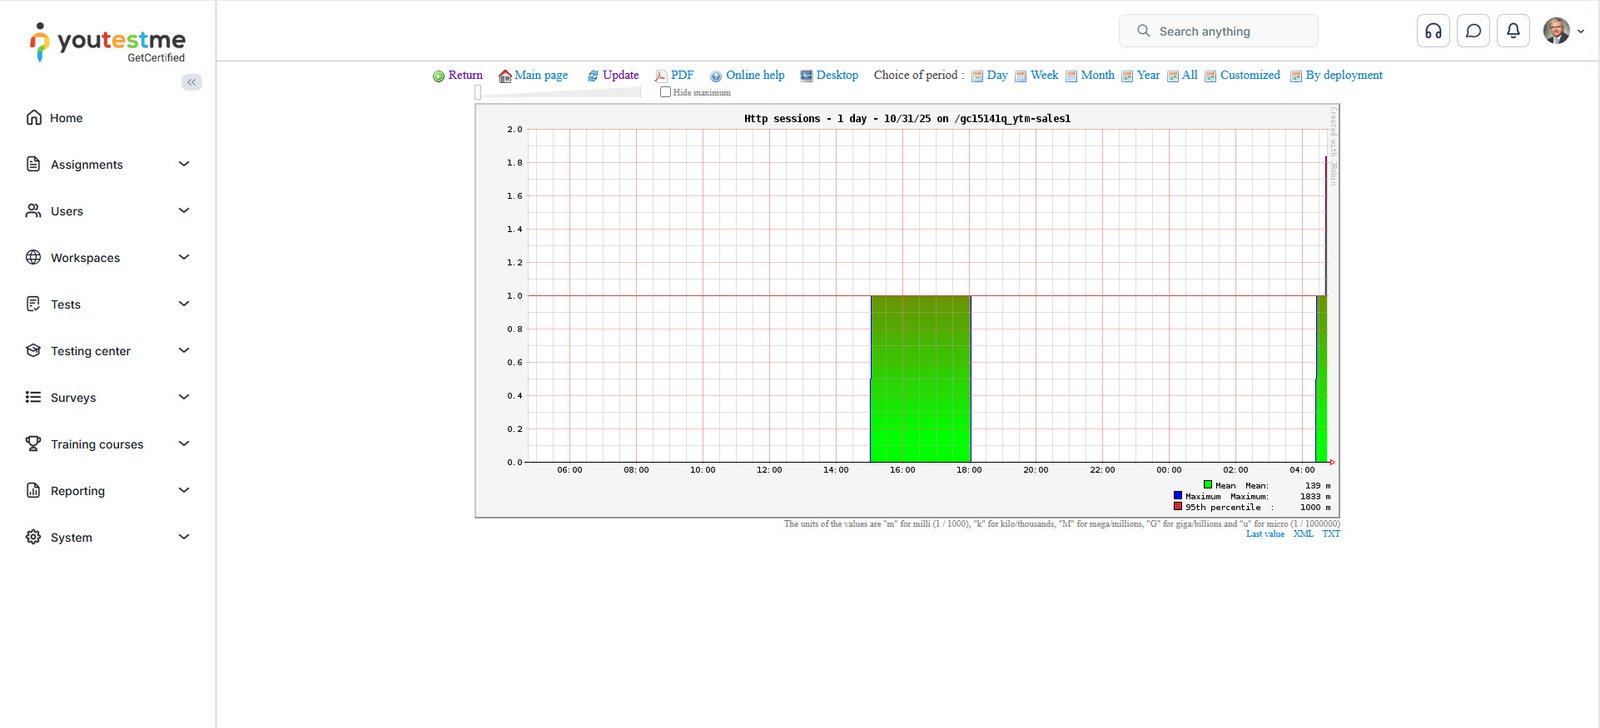Open the chat messages icon

1473,31
